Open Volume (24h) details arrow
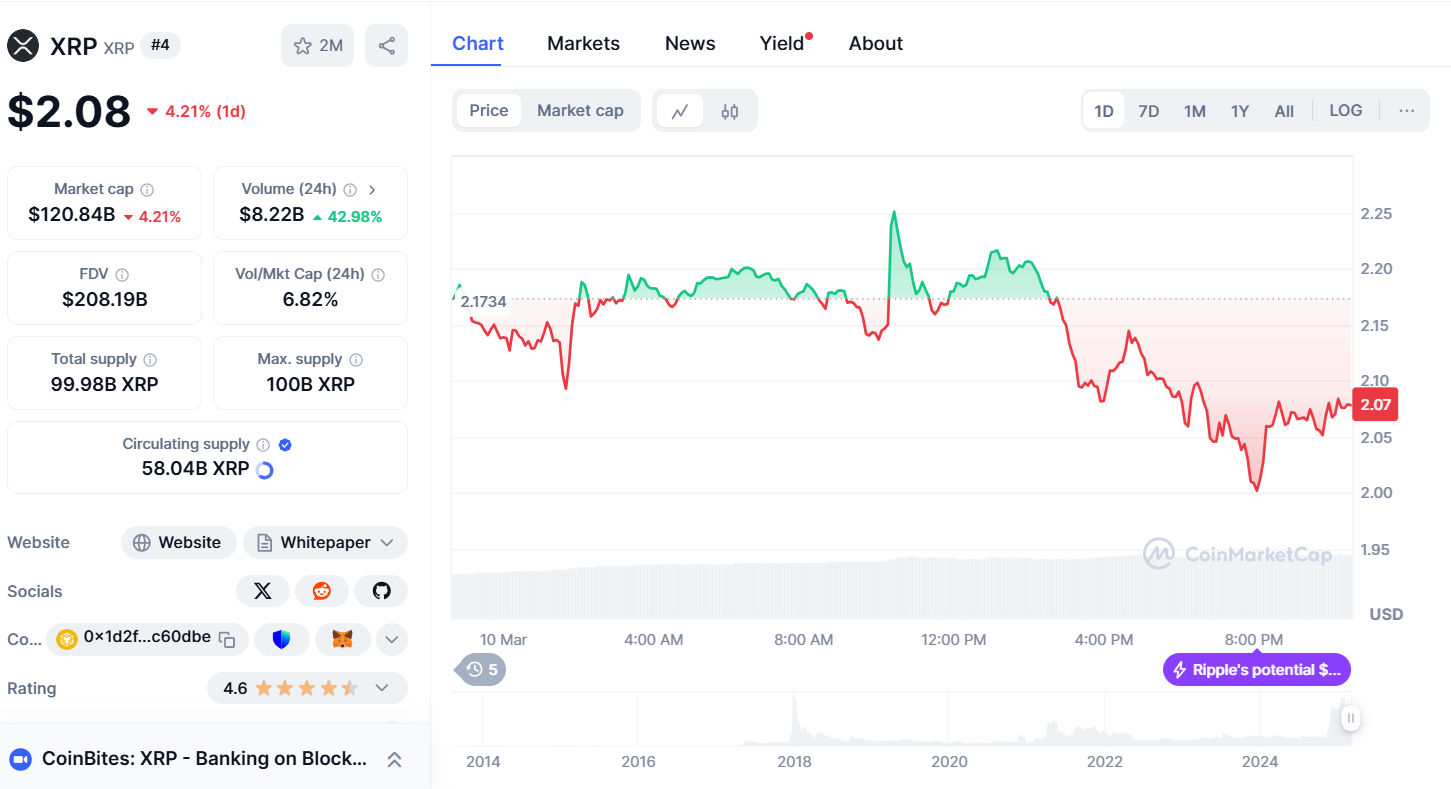The width and height of the screenshot is (1451, 789). click(372, 189)
